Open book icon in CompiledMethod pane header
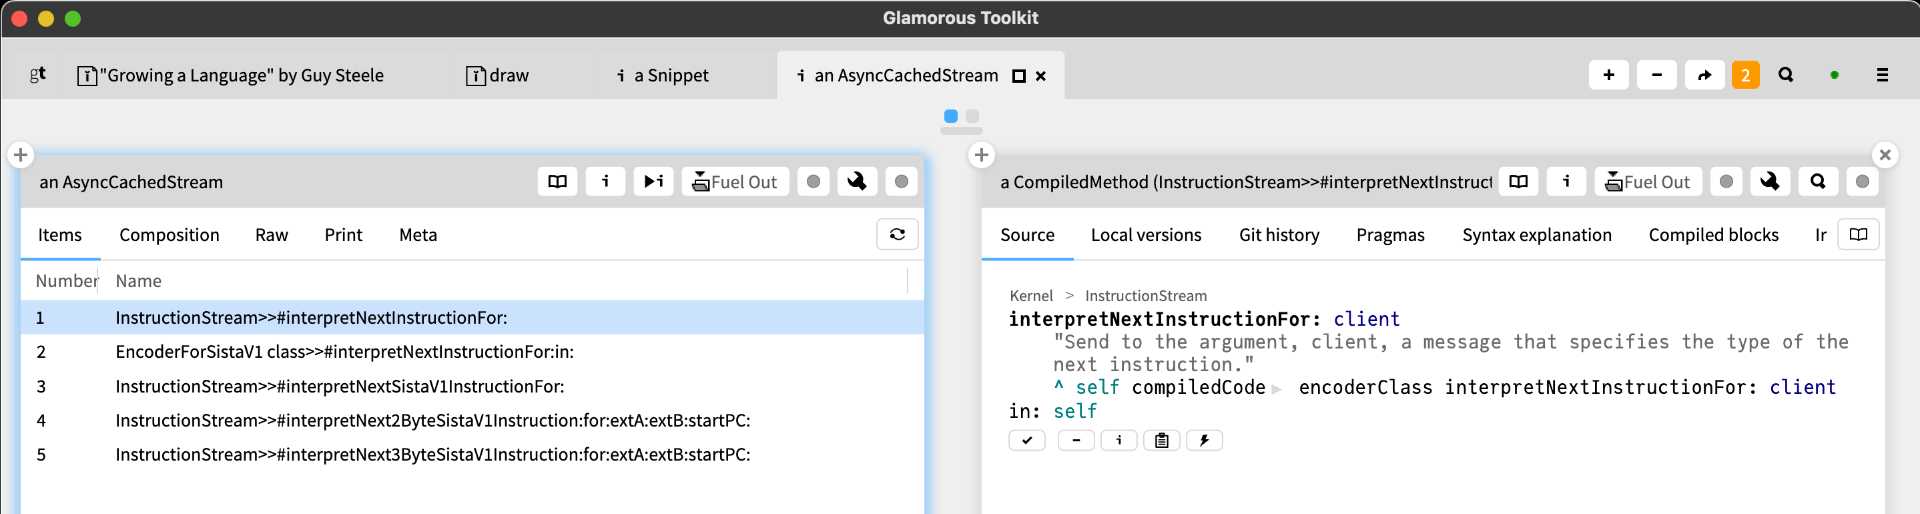Screen dimensions: 1920x514 [1519, 181]
